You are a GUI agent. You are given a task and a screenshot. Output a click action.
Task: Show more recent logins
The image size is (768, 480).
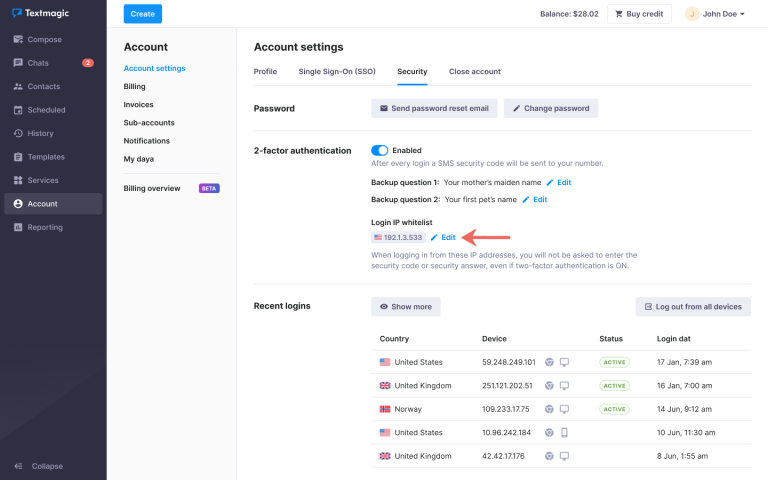(x=405, y=307)
